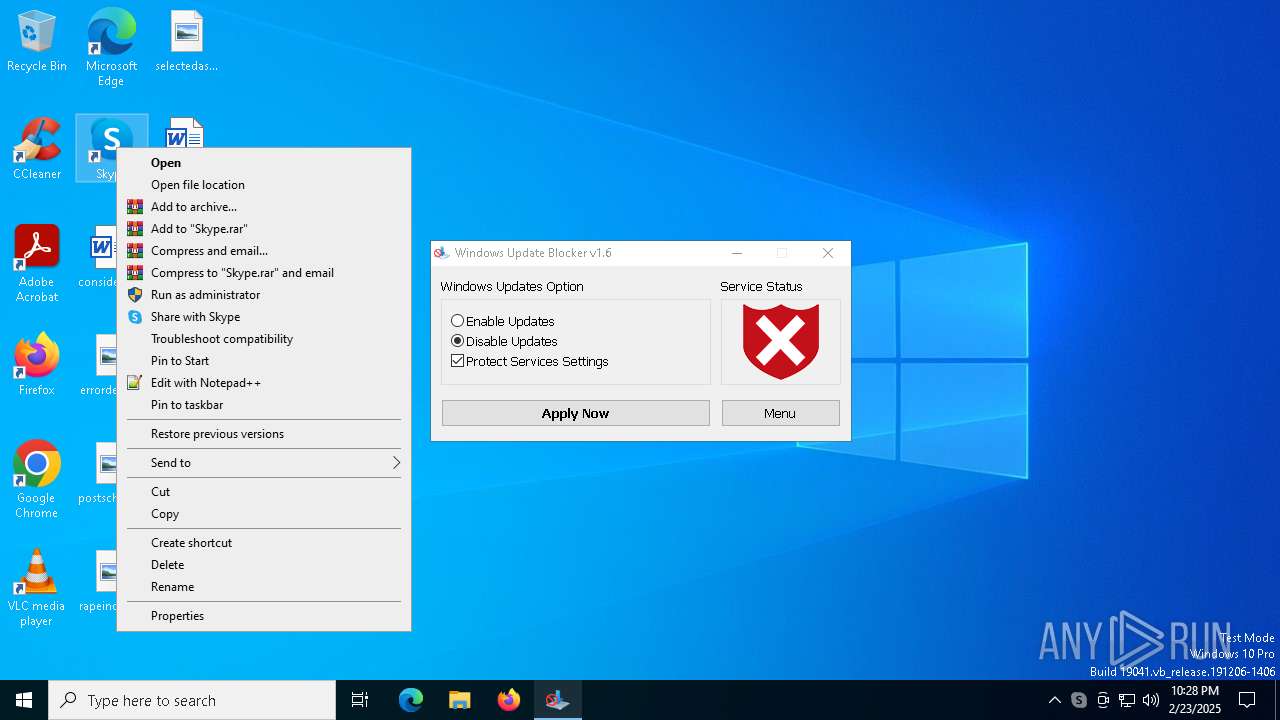Choose Copy in the context menu
Image resolution: width=1280 pixels, height=720 pixels.
click(264, 514)
